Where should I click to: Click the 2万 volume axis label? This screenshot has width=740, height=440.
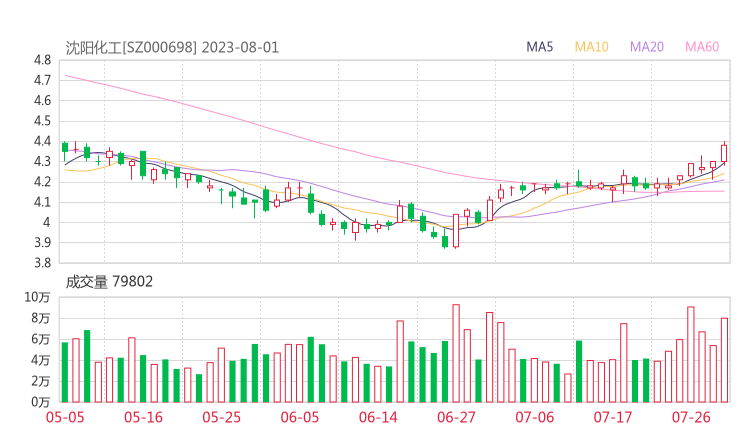point(41,381)
